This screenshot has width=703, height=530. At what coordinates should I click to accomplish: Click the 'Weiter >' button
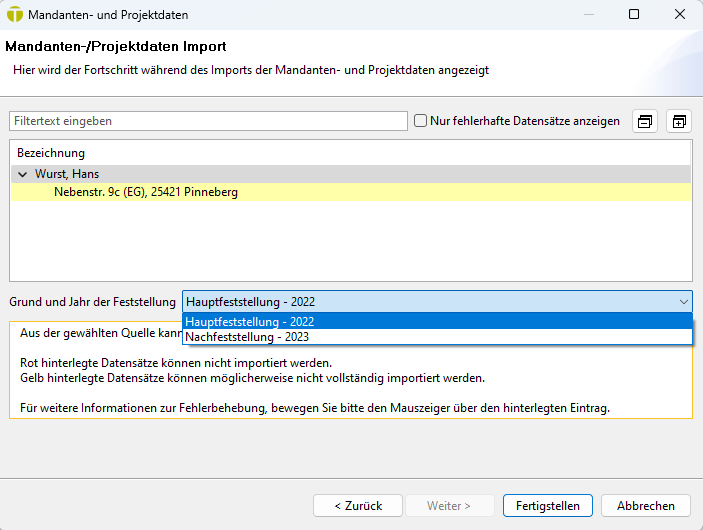[x=448, y=506]
